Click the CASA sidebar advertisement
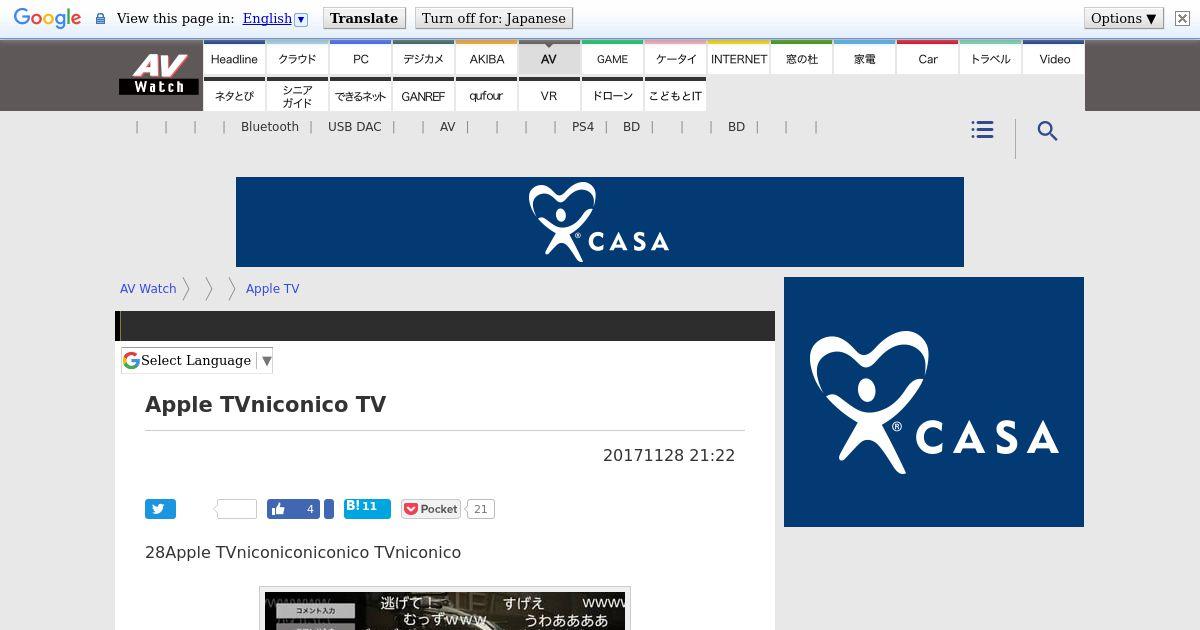 (x=934, y=402)
